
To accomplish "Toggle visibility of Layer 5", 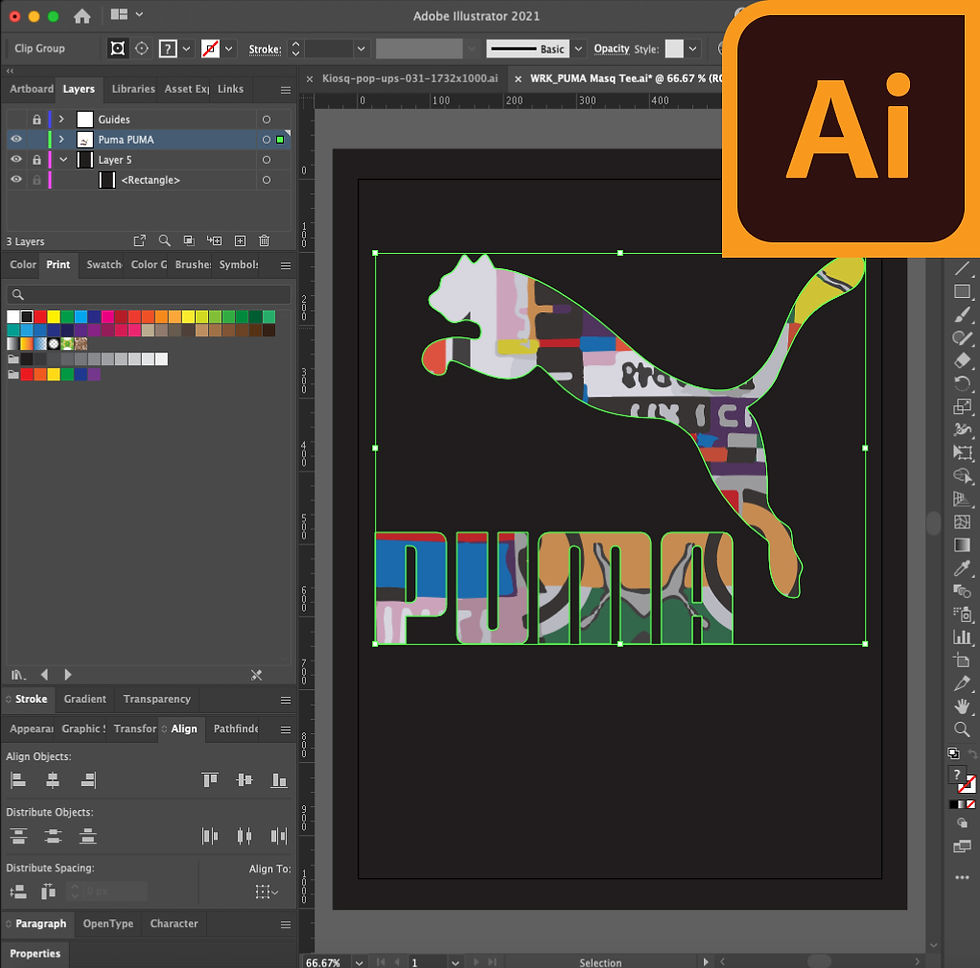I will click(x=16, y=160).
